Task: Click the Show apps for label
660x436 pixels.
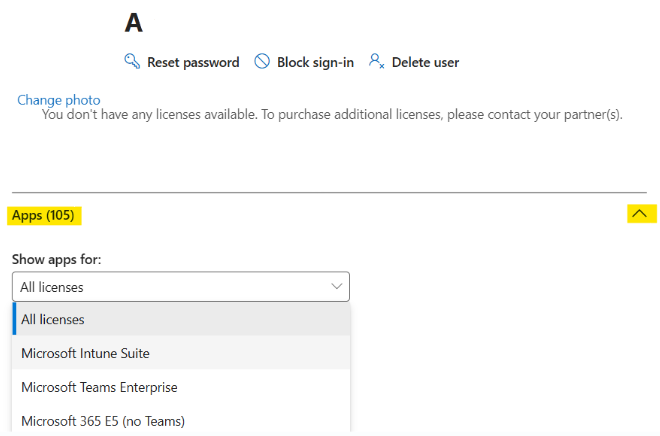Action: [56, 260]
